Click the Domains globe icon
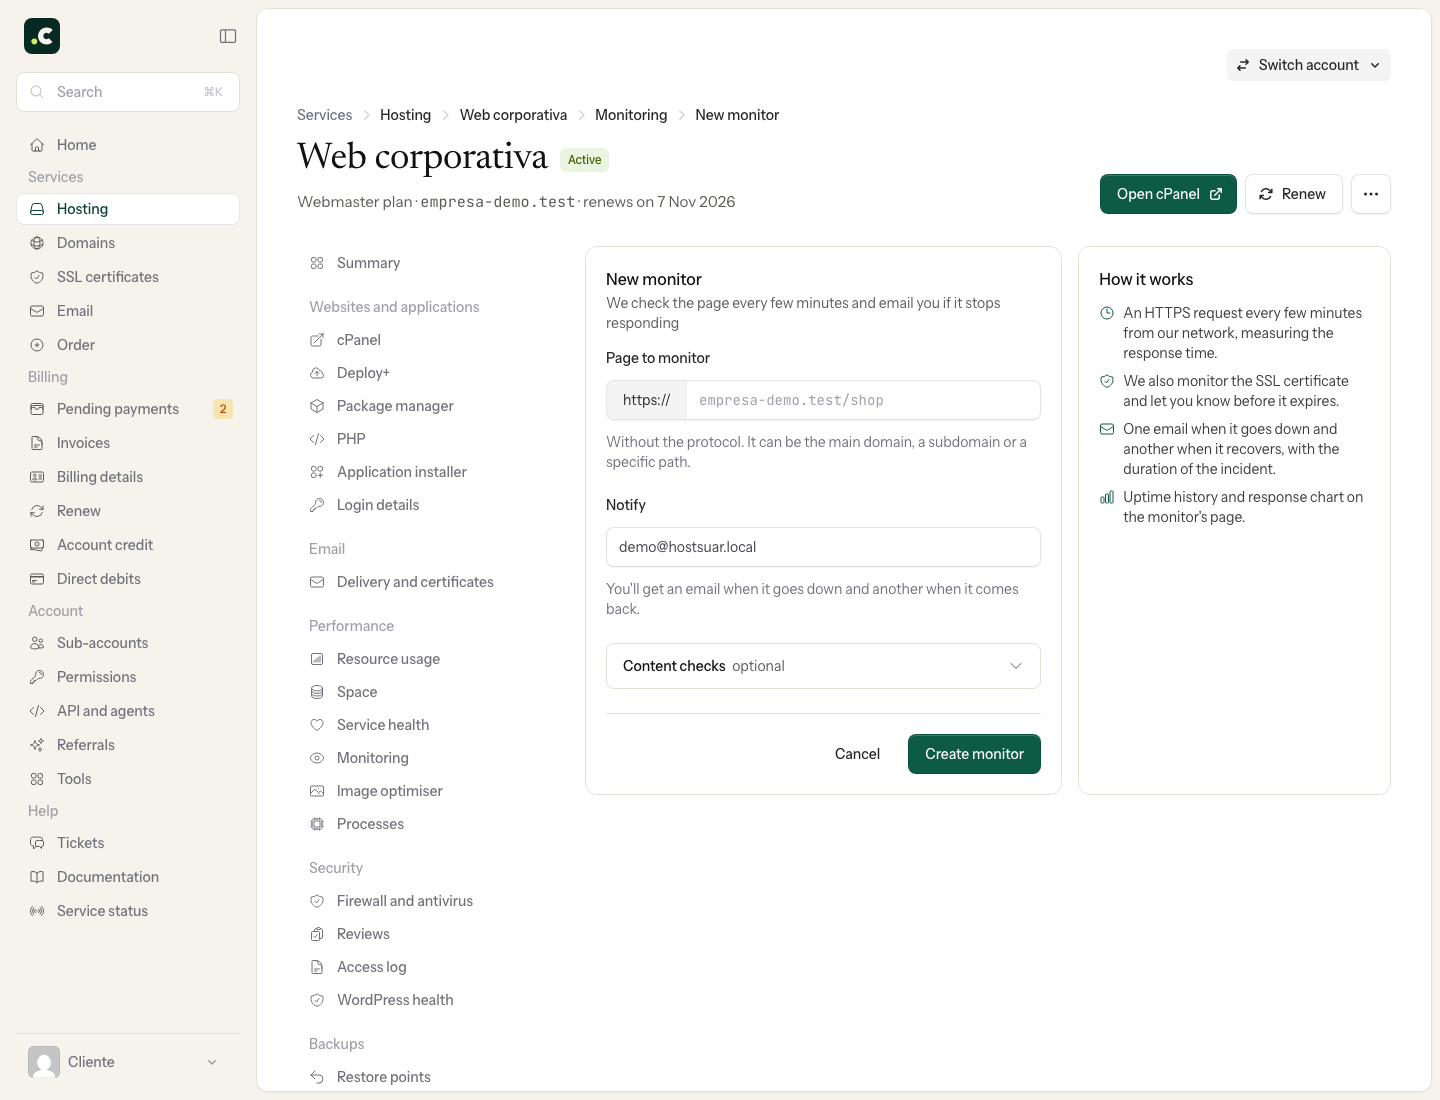Viewport: 1440px width, 1100px height. pyautogui.click(x=37, y=243)
